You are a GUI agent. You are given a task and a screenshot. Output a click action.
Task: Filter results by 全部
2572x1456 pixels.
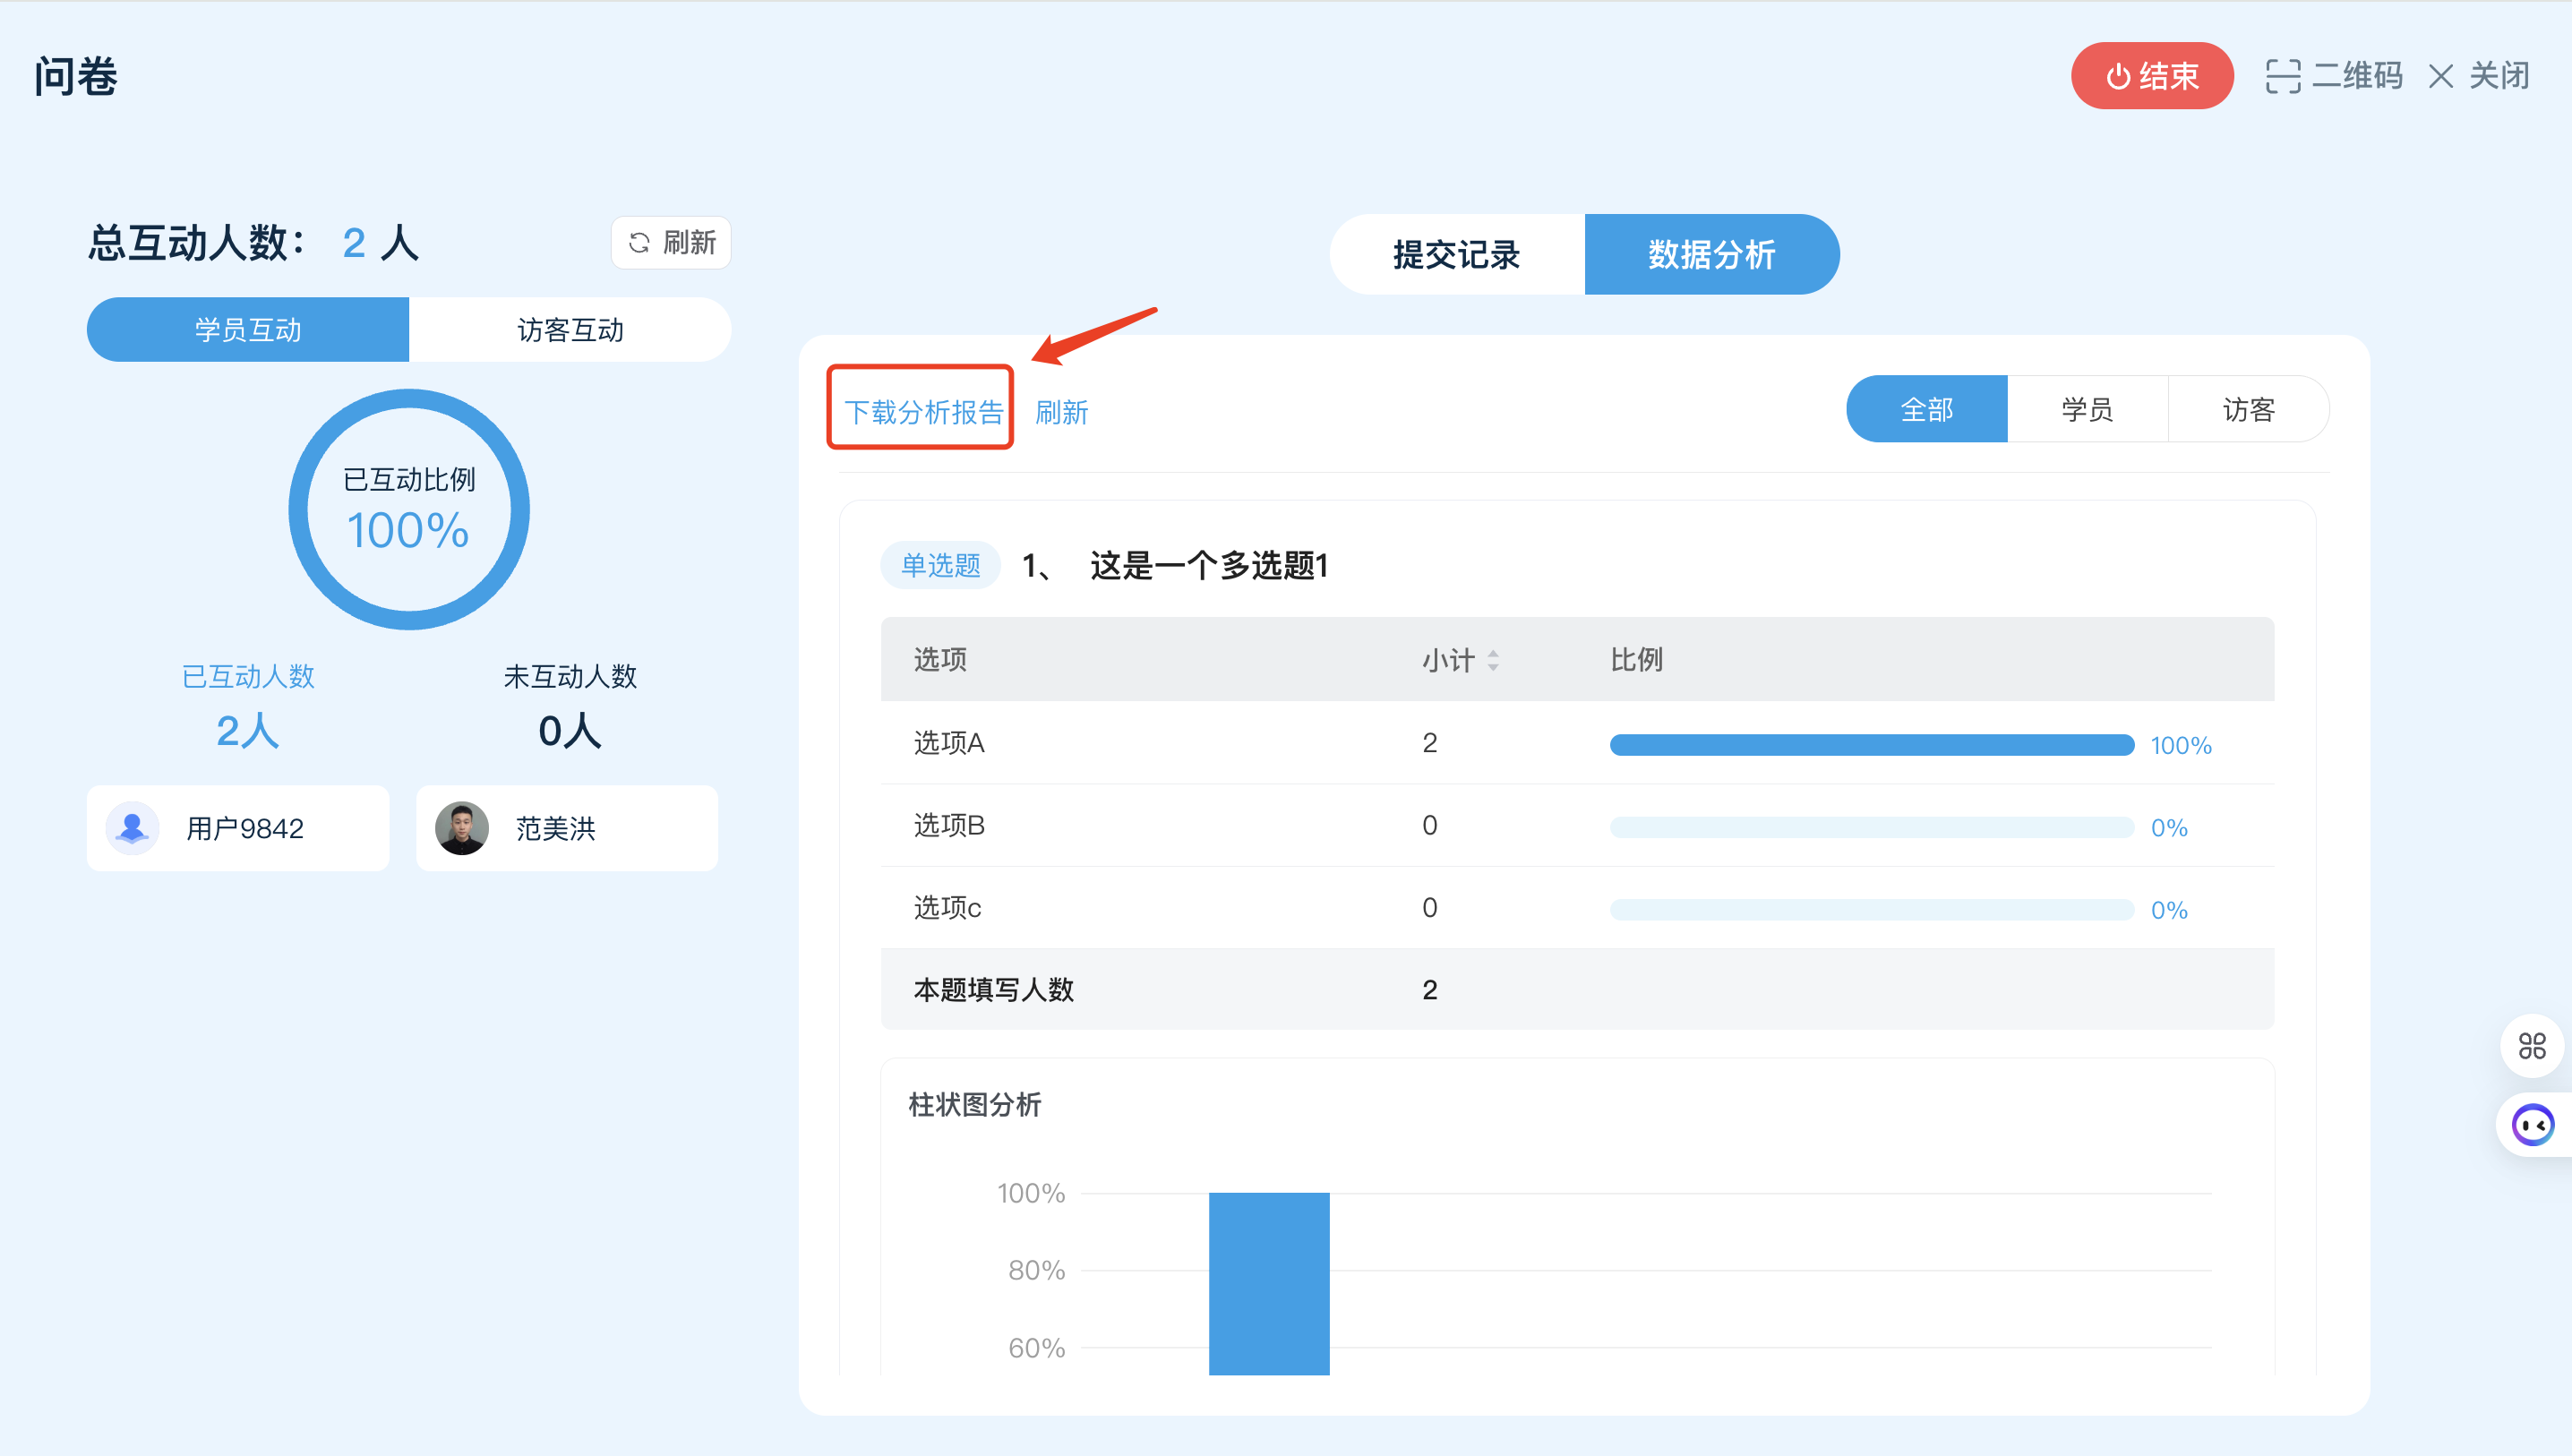(1927, 409)
